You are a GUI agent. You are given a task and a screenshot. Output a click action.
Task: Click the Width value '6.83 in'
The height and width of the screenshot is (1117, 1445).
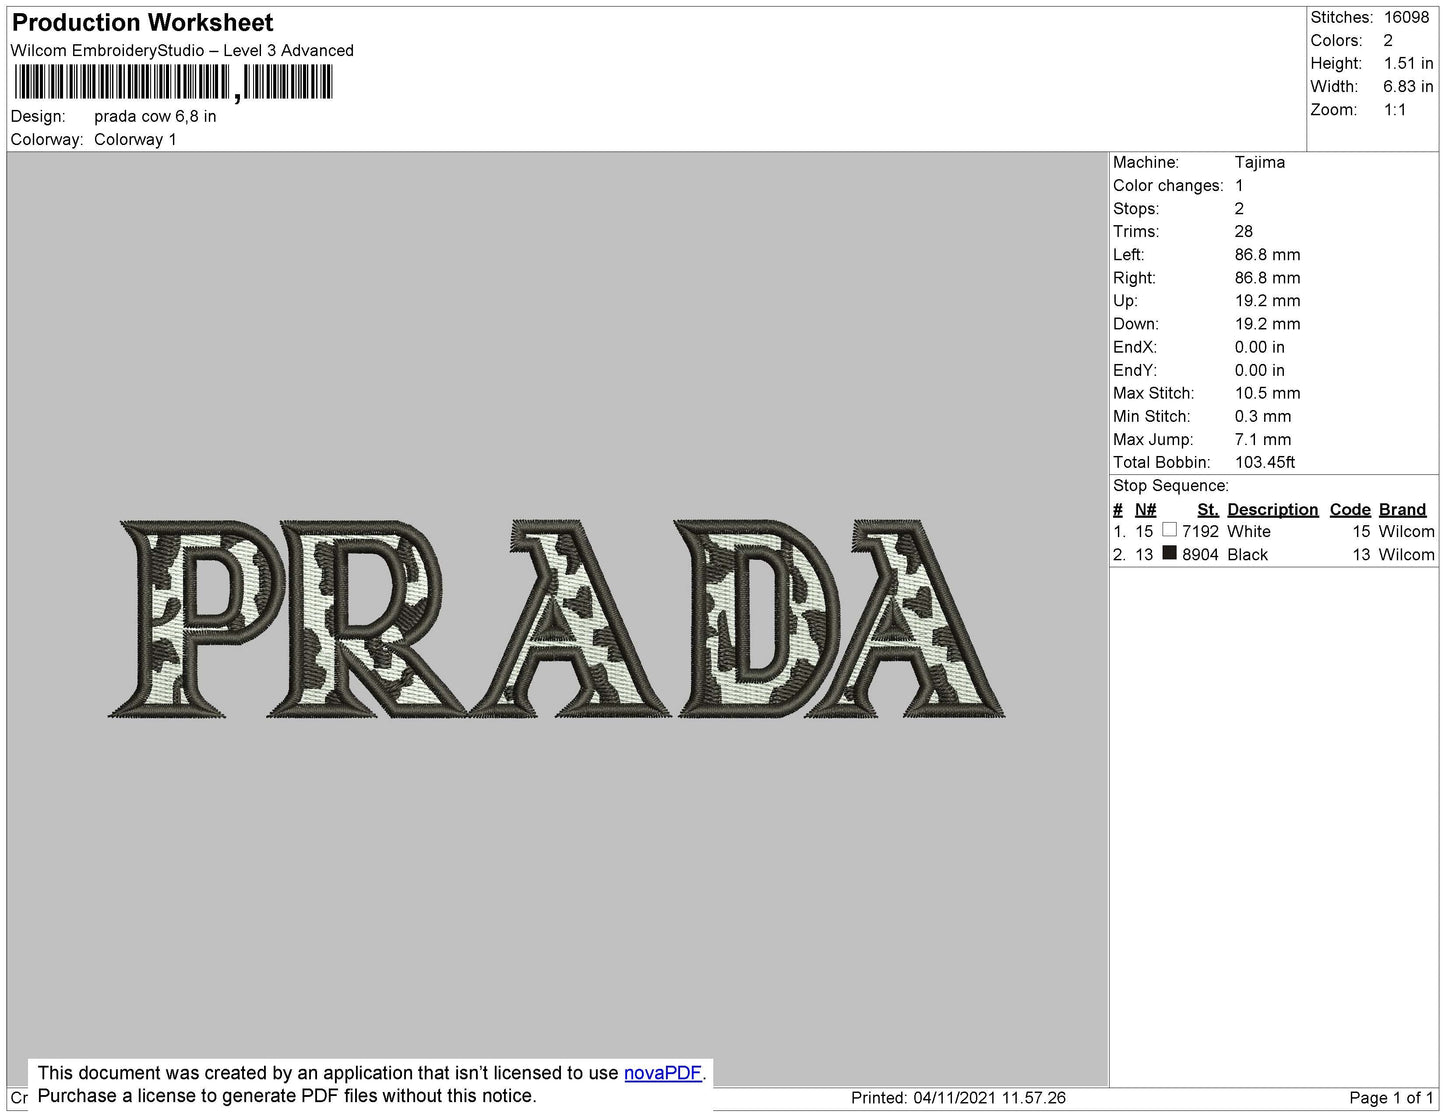click(1408, 86)
